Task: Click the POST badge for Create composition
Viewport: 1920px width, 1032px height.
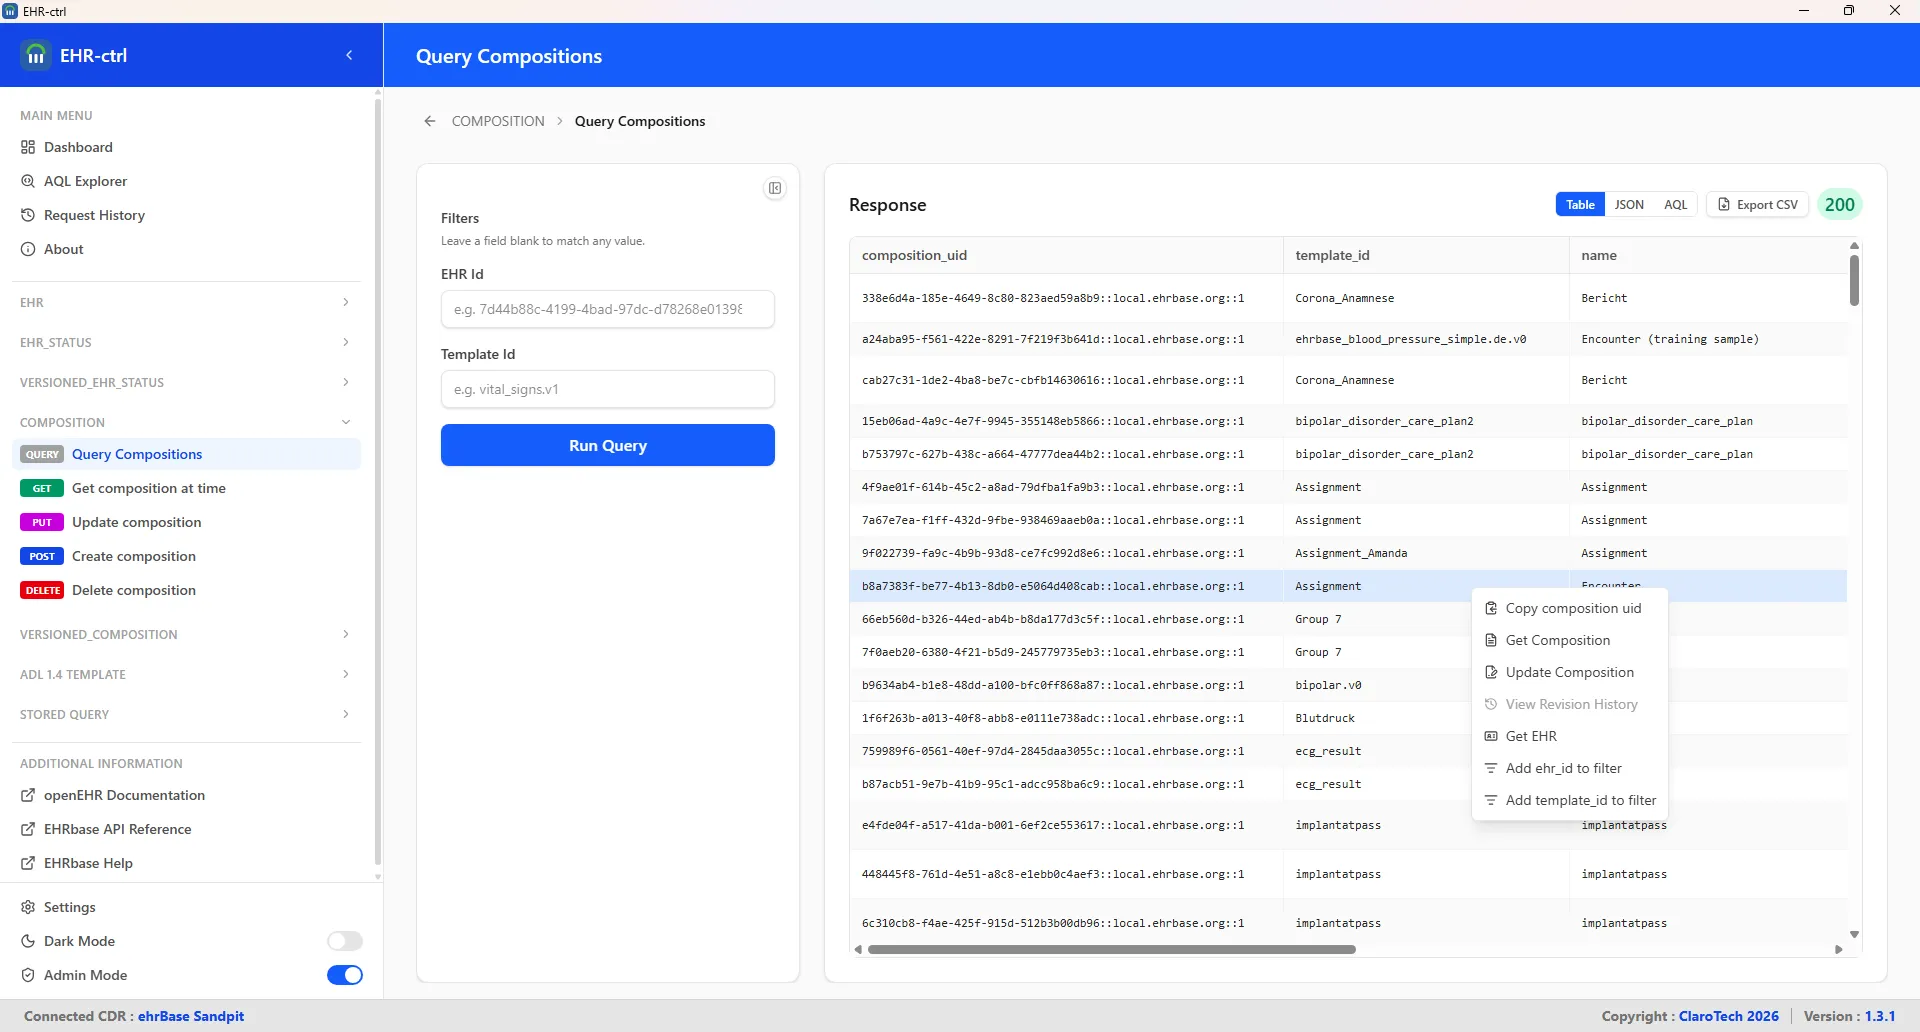Action: [42, 556]
